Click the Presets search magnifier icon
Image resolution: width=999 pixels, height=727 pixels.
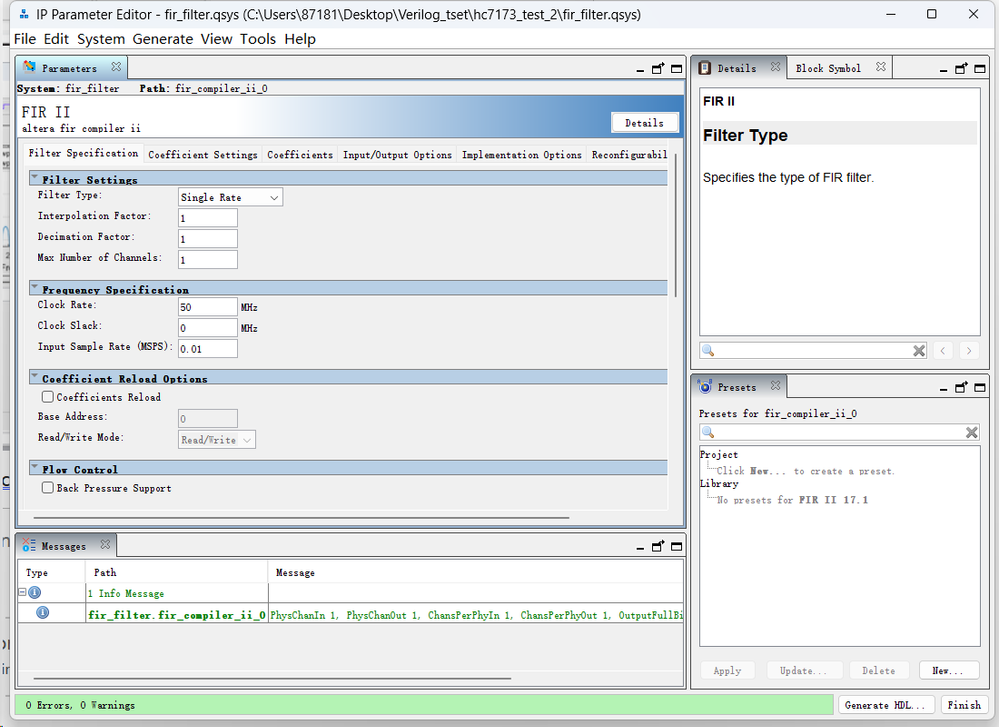(708, 433)
